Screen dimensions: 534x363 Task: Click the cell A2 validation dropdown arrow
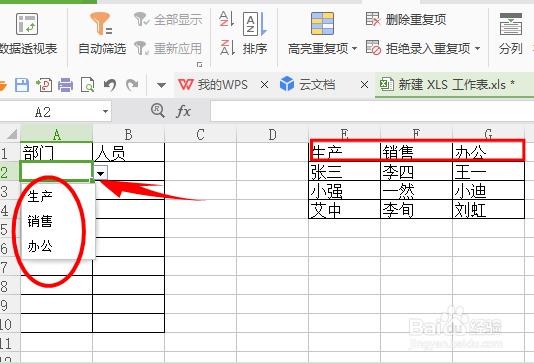tap(100, 173)
